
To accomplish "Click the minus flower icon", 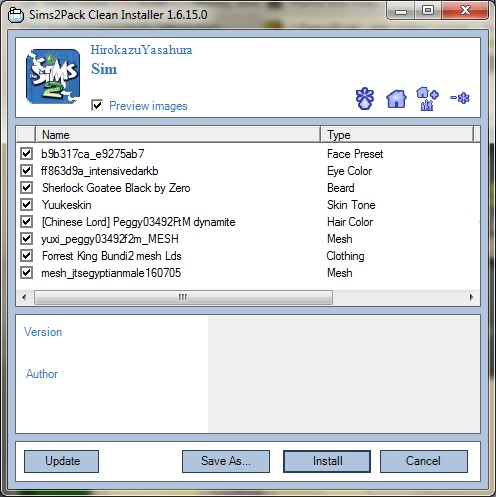I will (x=460, y=98).
